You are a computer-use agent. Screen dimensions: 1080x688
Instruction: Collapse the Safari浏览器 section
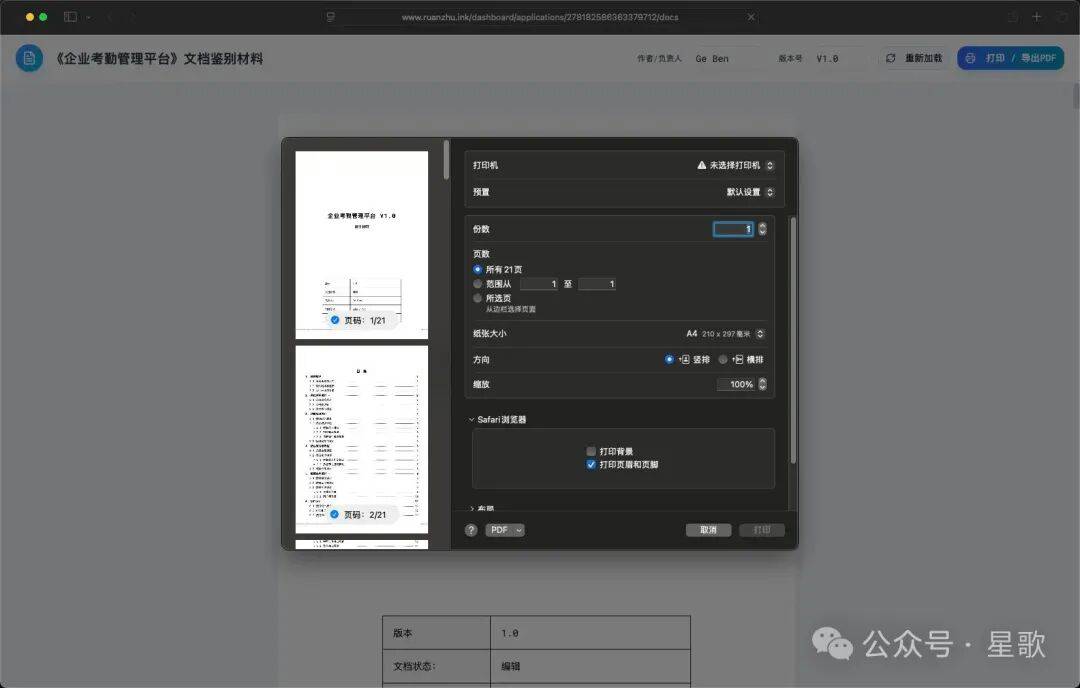coord(471,420)
